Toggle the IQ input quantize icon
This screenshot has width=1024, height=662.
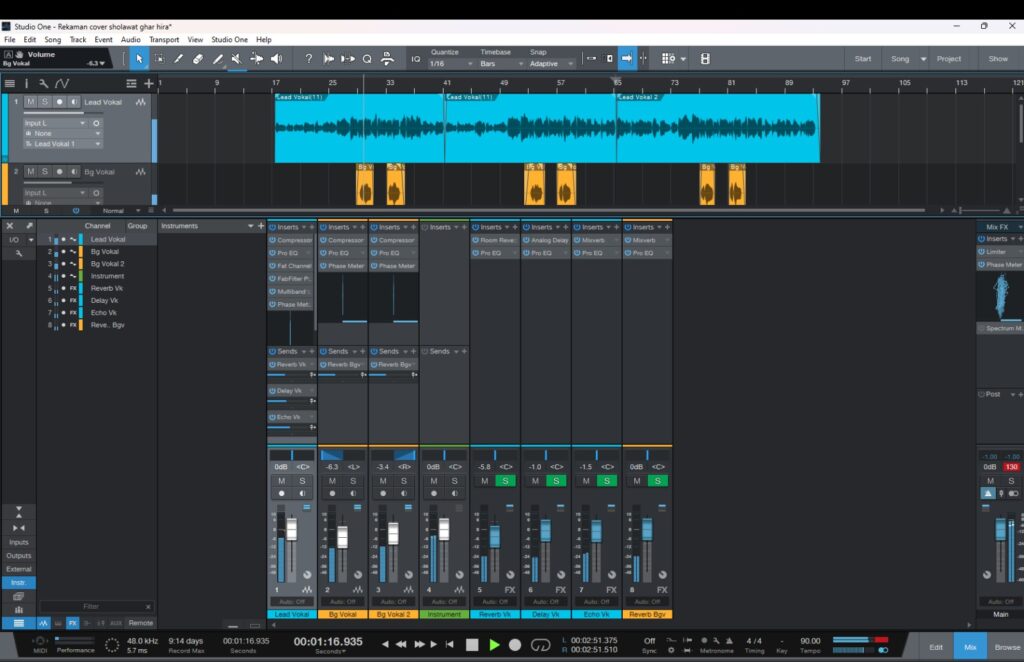click(x=415, y=59)
